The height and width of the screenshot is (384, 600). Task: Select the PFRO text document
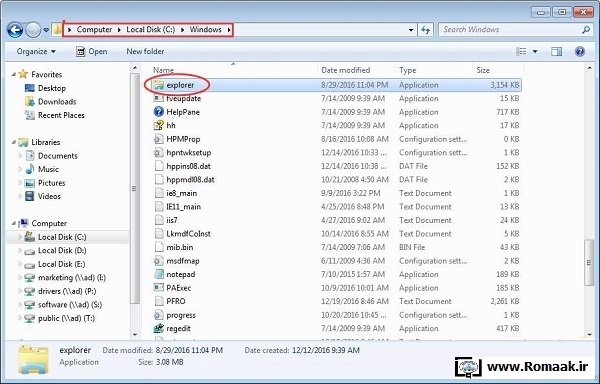pyautogui.click(x=170, y=301)
